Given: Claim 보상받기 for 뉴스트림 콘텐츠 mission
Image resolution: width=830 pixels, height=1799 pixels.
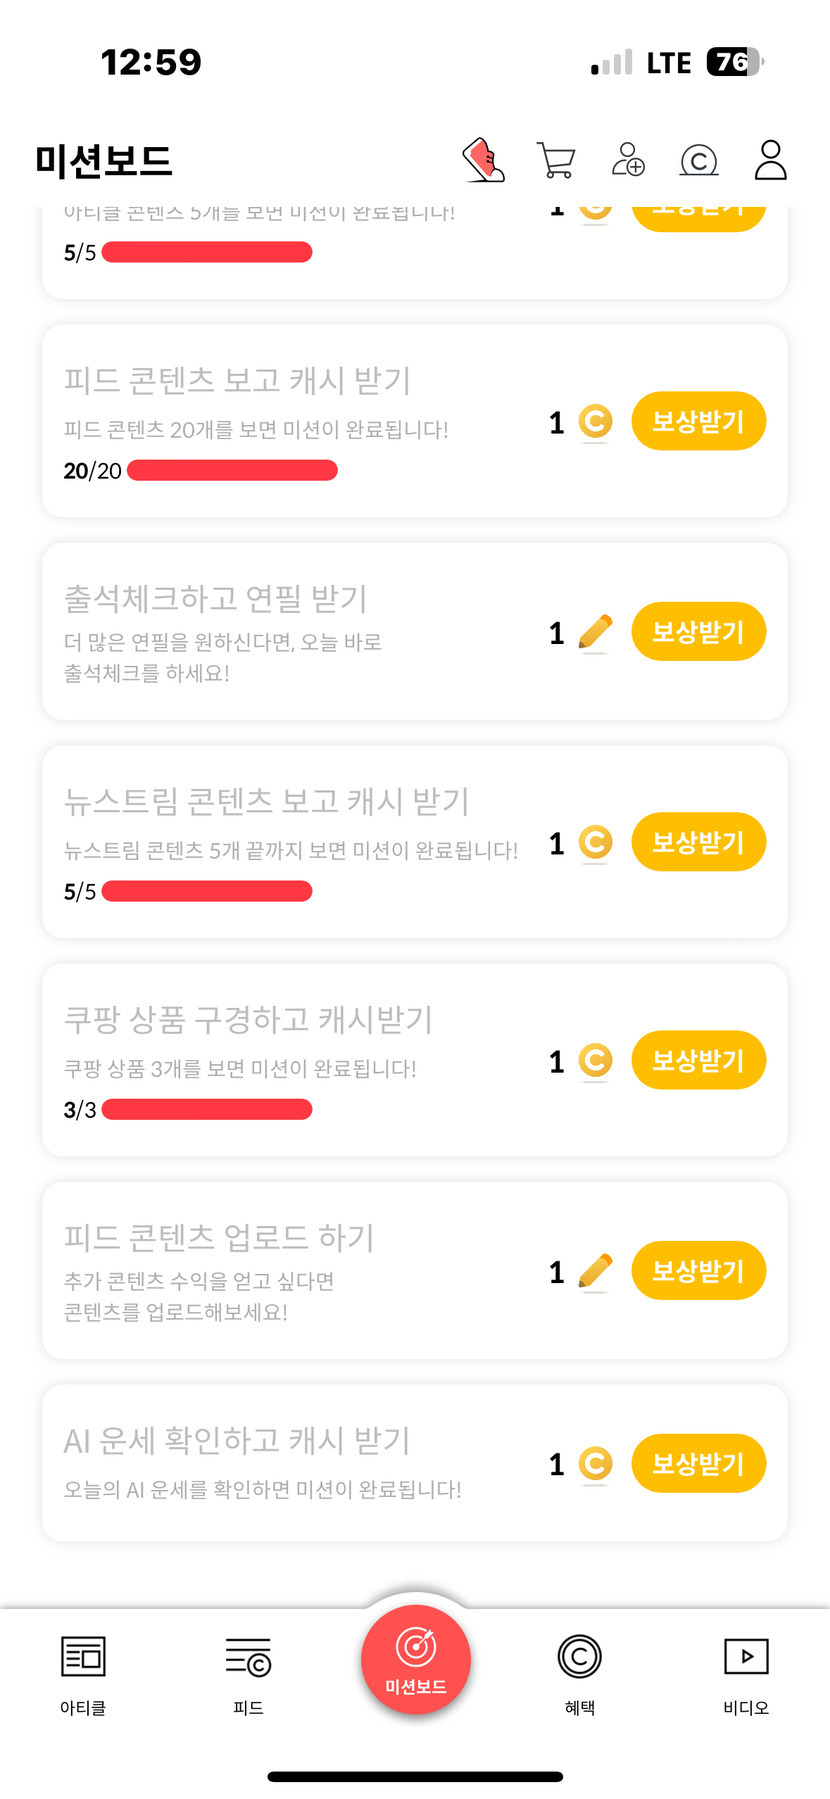Looking at the screenshot, I should (698, 842).
